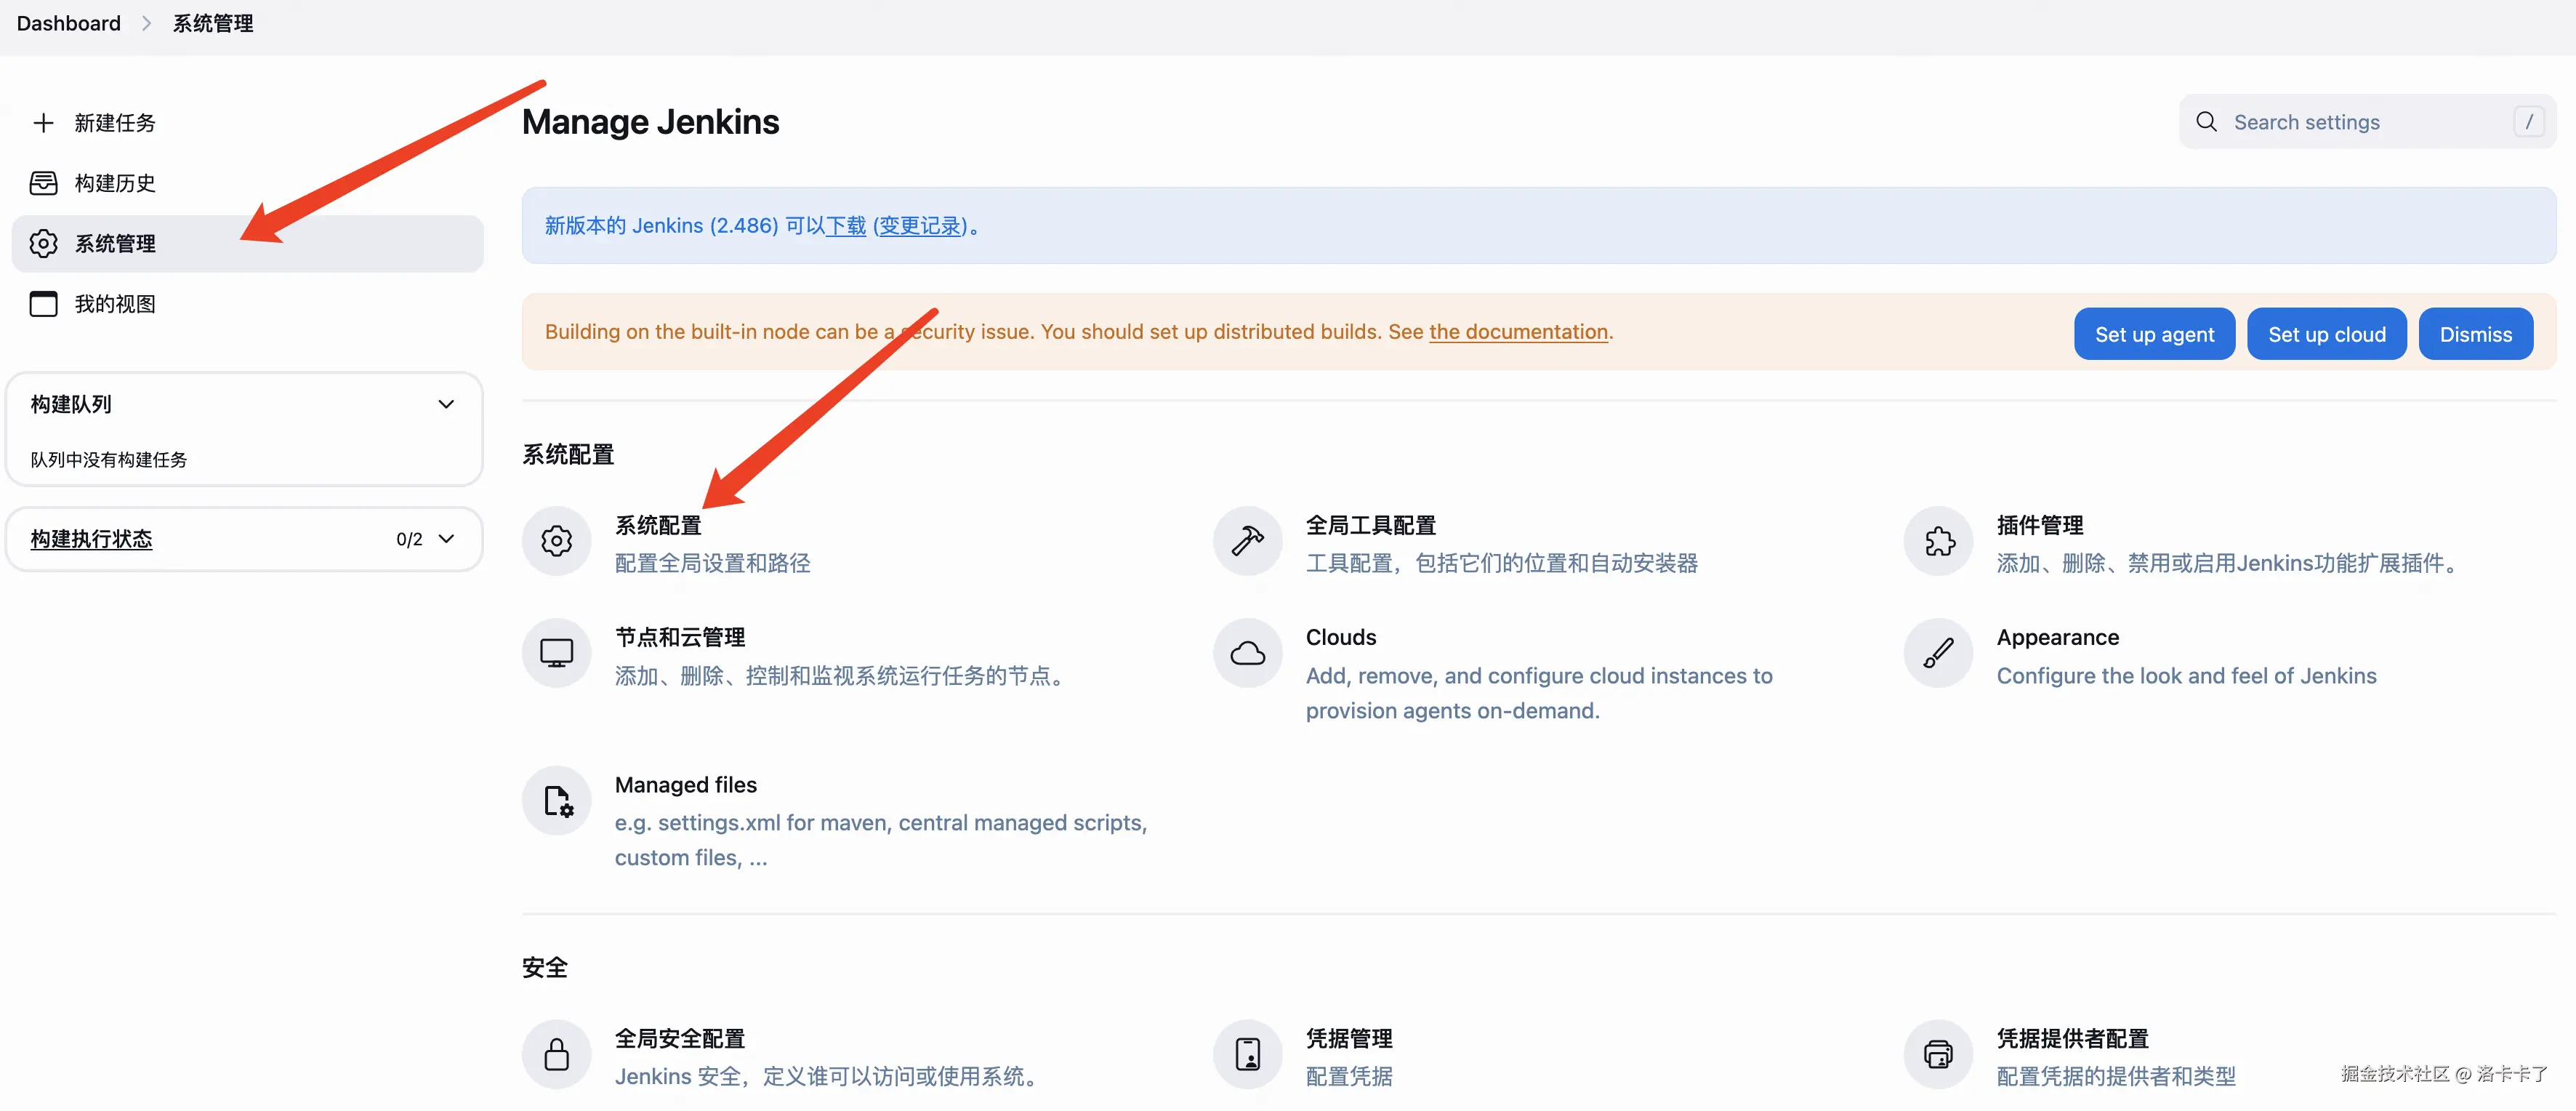This screenshot has height=1111, width=2576.
Task: Open Appearance paintbrush icon
Action: tap(1938, 653)
